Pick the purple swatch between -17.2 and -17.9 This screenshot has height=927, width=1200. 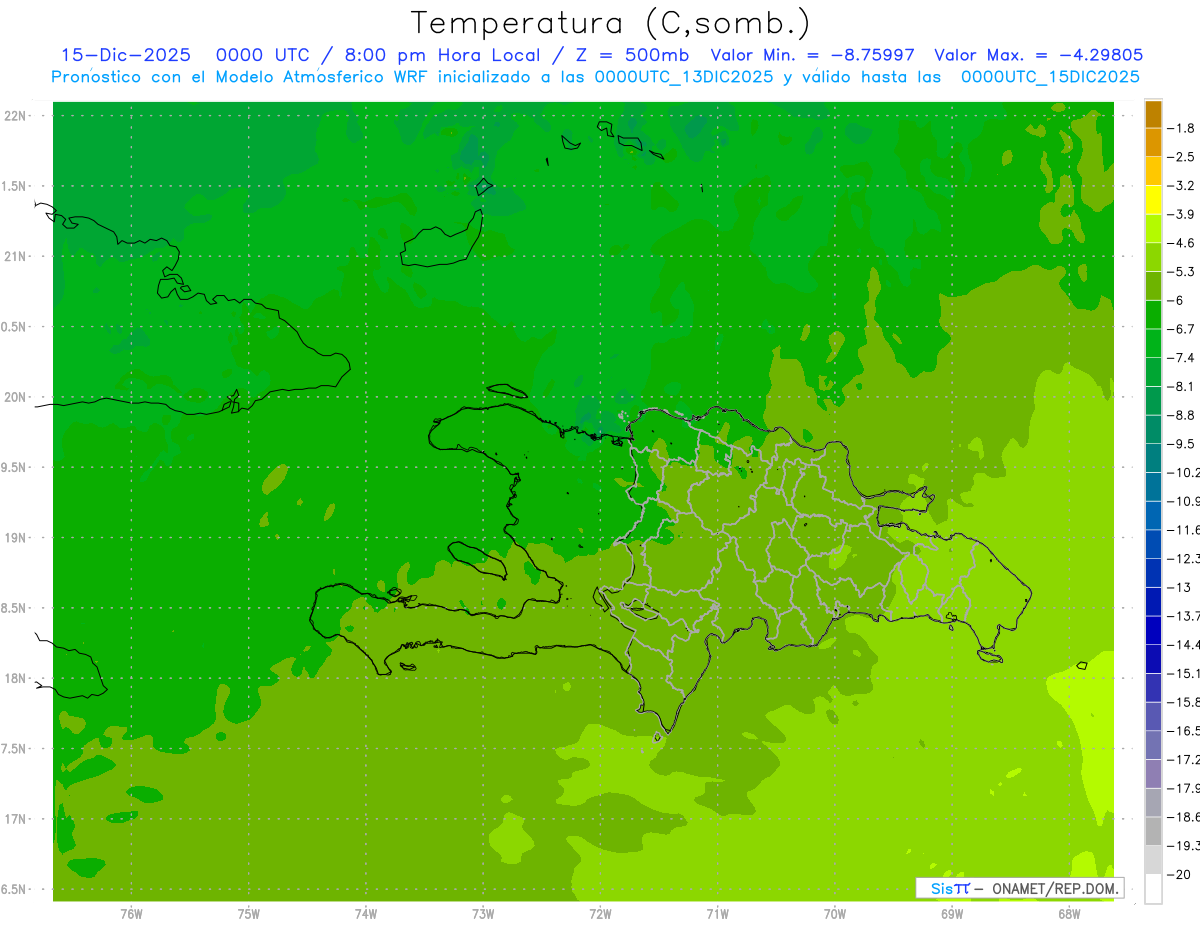[1153, 774]
